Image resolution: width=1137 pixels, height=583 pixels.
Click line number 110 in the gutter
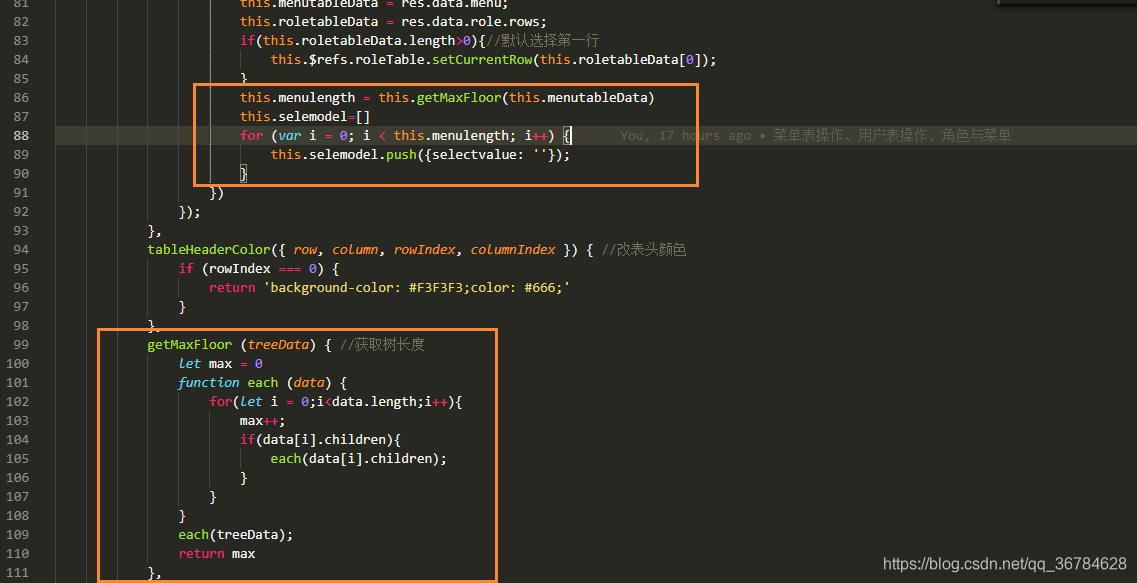pos(18,554)
